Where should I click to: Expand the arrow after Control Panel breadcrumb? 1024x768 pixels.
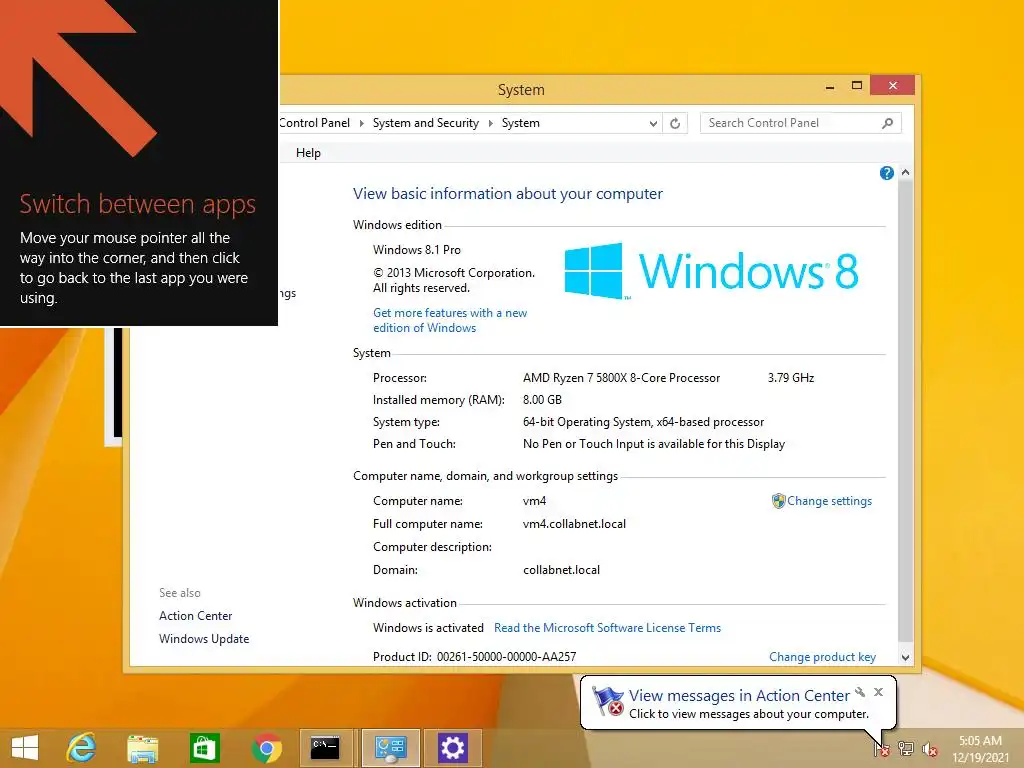(361, 123)
